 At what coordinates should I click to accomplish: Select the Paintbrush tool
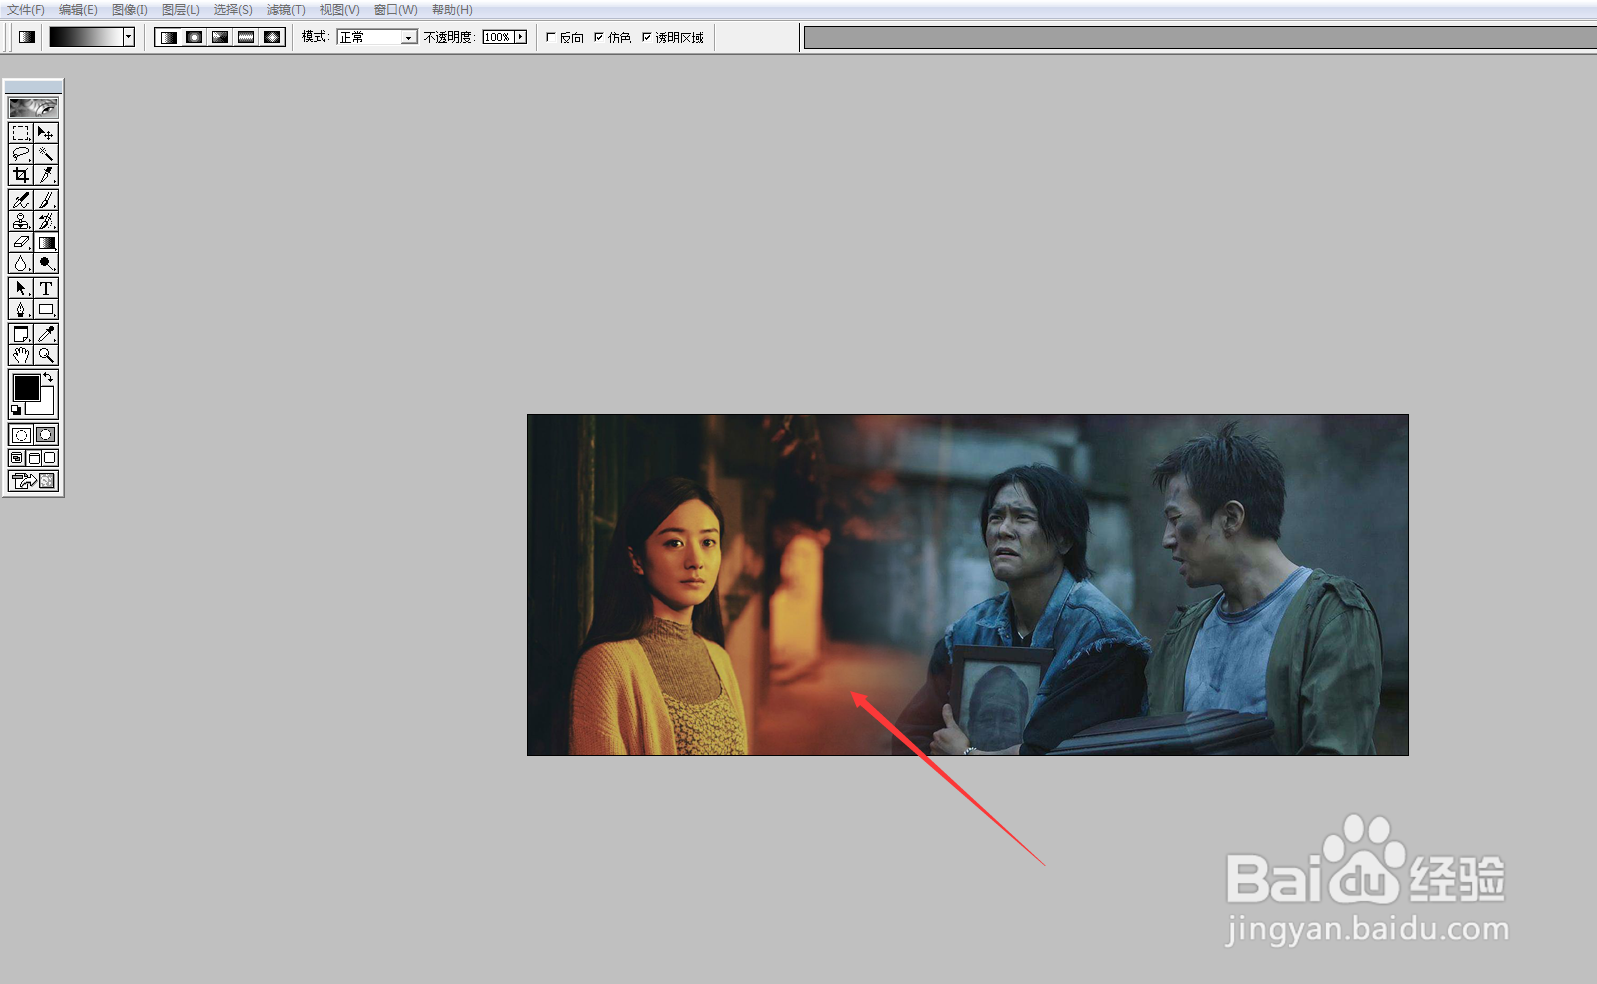46,200
